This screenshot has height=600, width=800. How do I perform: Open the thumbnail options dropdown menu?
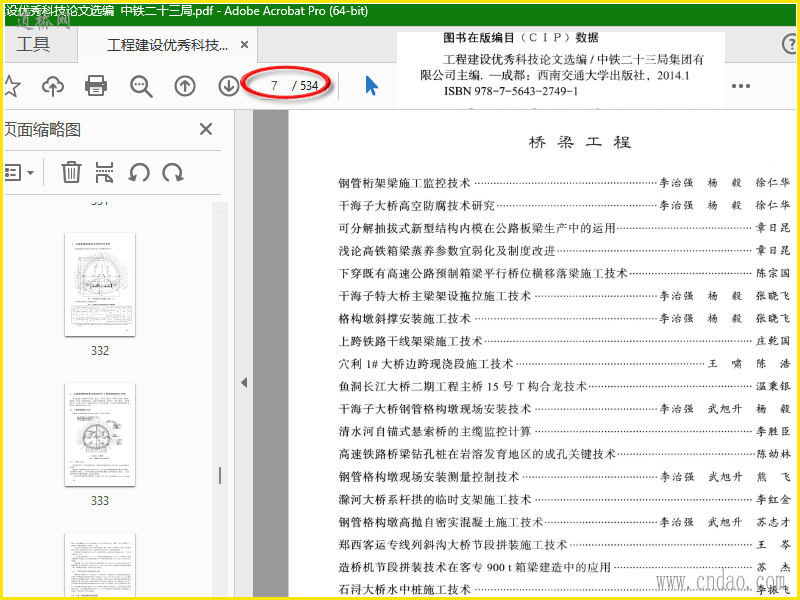click(x=19, y=172)
